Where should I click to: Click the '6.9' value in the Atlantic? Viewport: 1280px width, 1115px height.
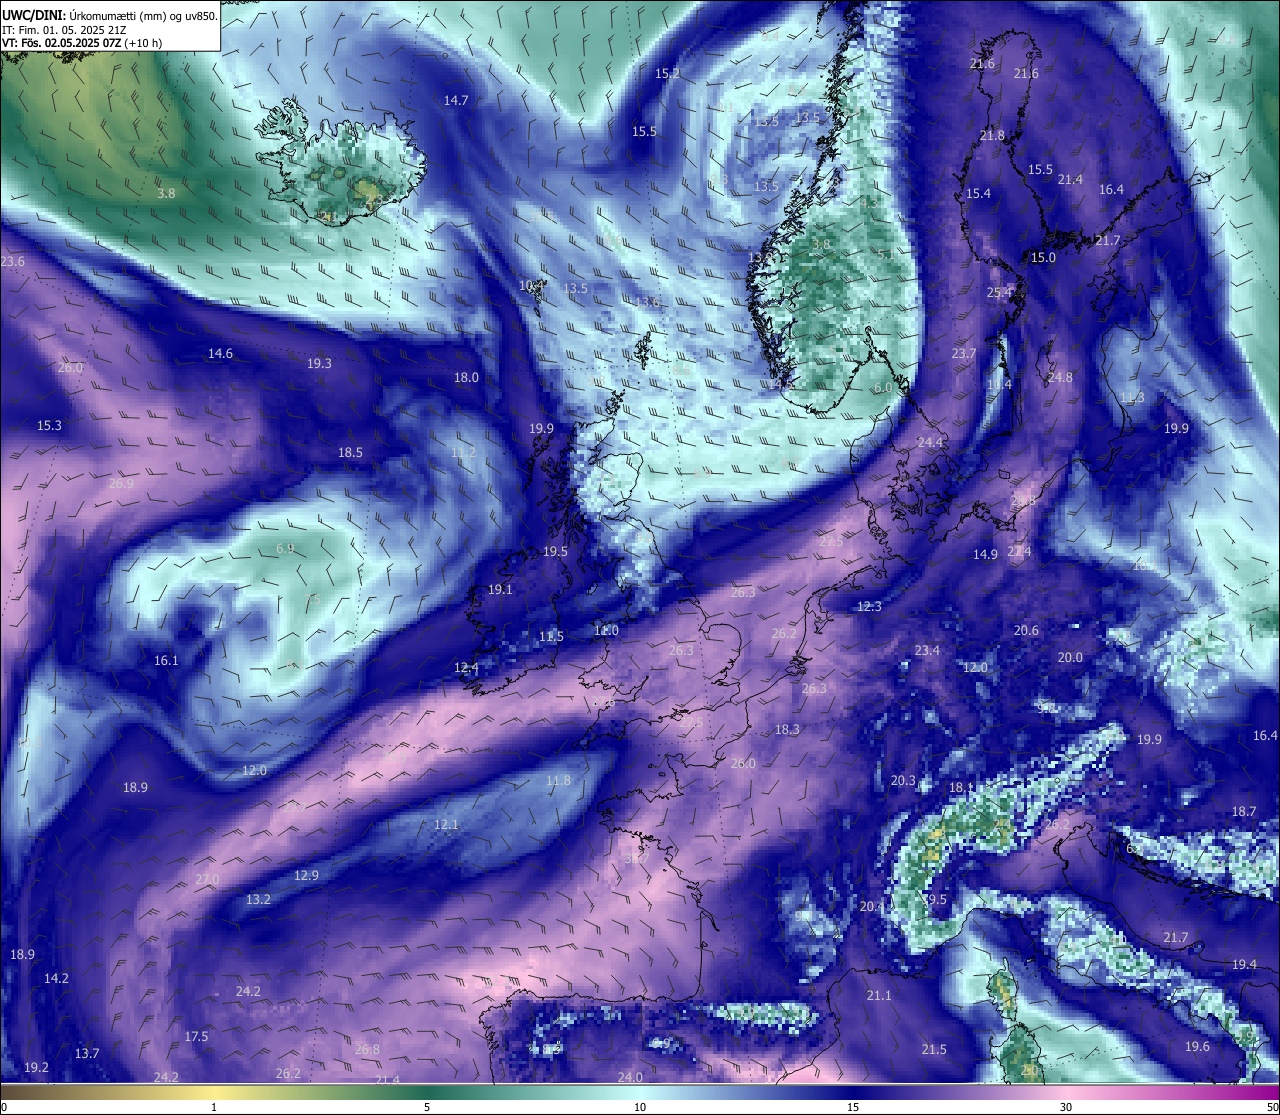click(284, 549)
